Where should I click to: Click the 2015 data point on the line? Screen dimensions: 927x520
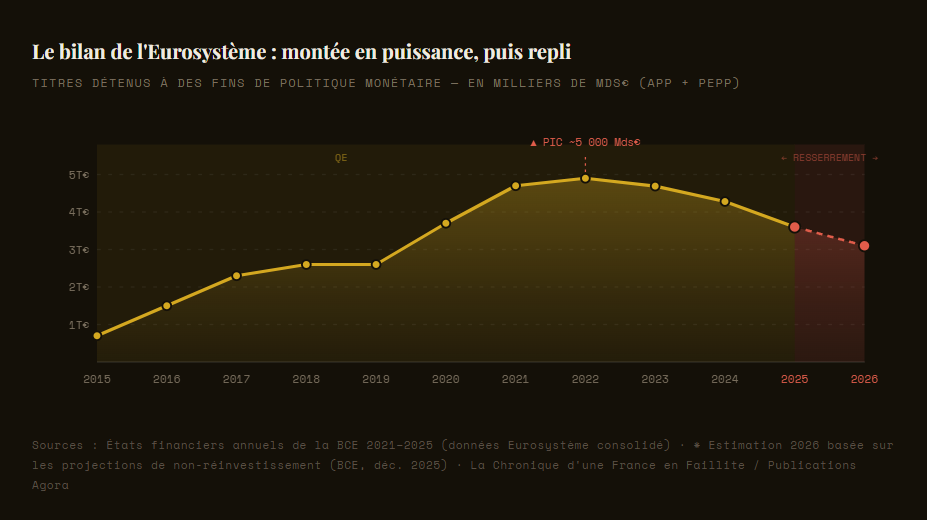pos(97,335)
